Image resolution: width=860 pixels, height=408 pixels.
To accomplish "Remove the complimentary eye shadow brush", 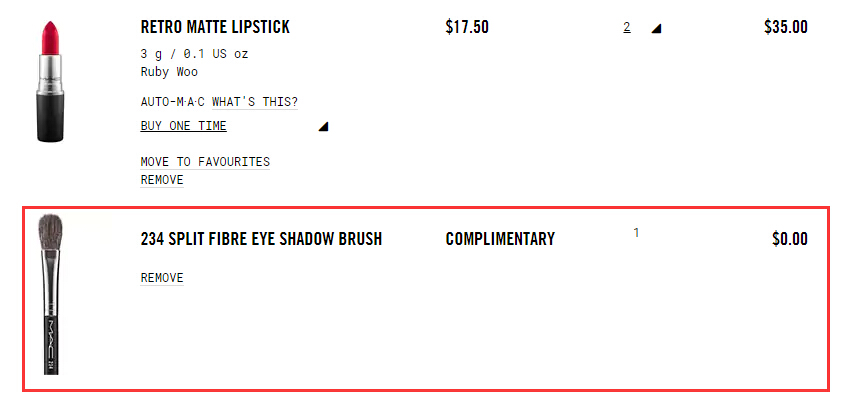I will tap(162, 278).
